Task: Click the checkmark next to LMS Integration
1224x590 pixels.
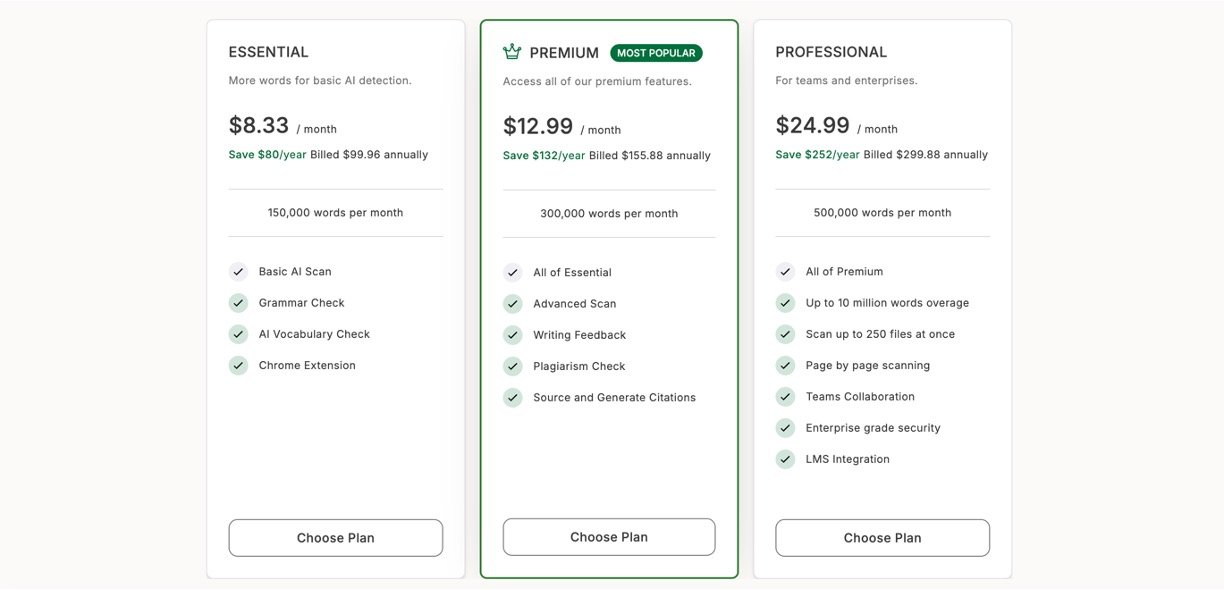Action: (785, 459)
